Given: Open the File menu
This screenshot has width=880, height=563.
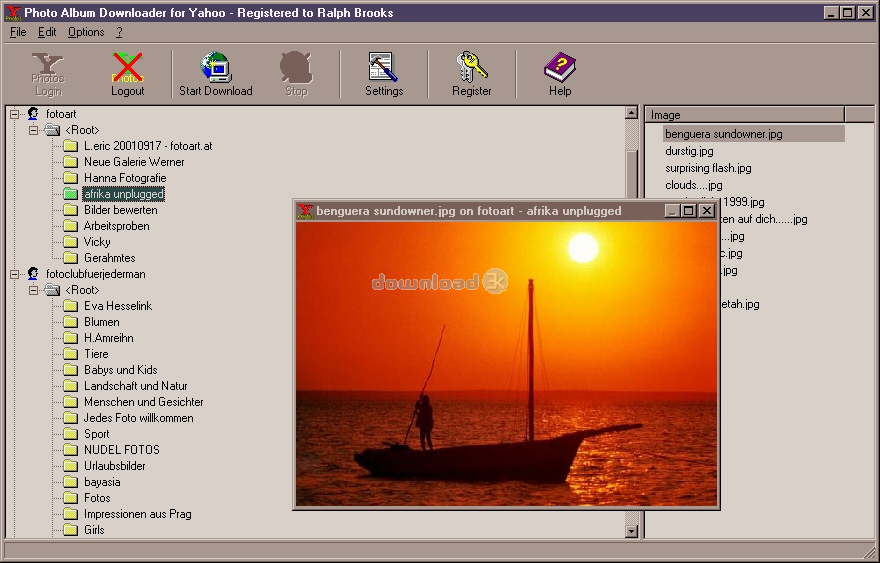Looking at the screenshot, I should pyautogui.click(x=18, y=32).
